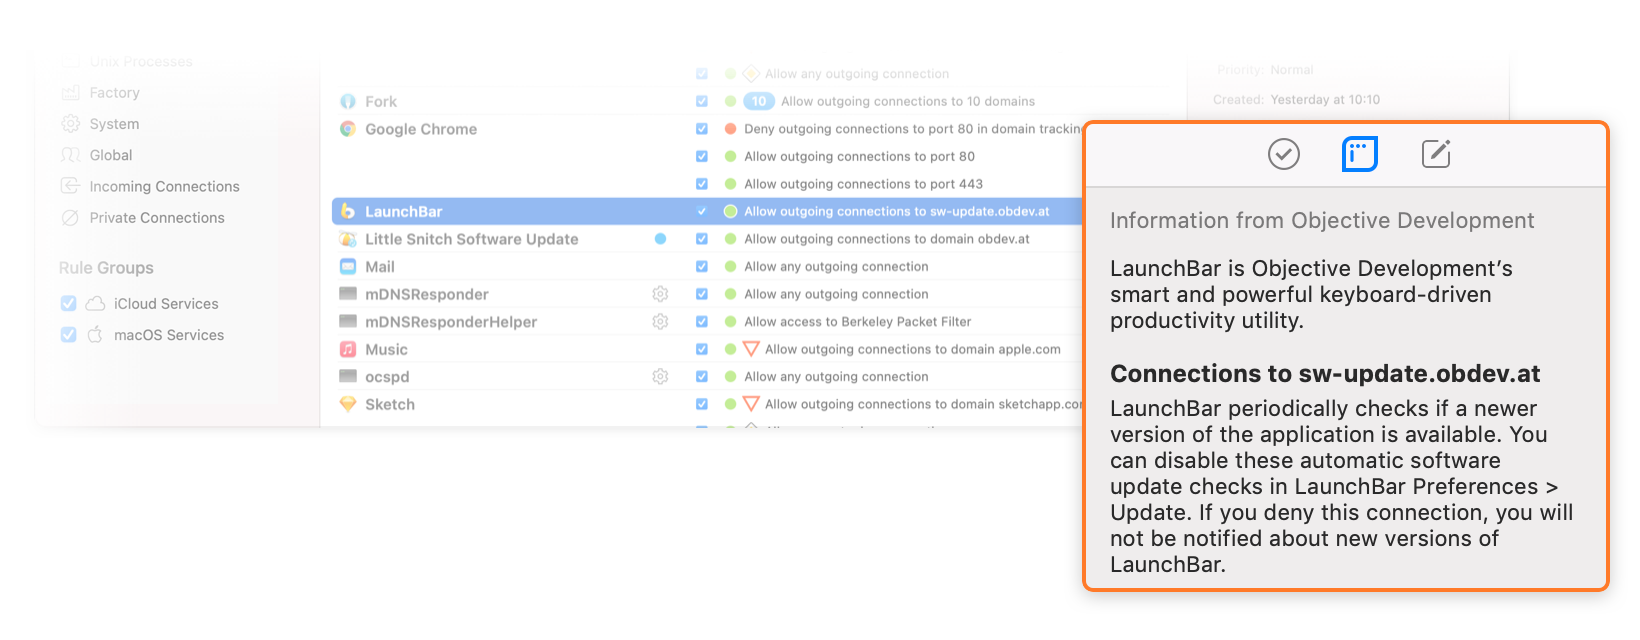Select the sketchapp.com domain rule text
Viewport: 1640px width, 640px height.
(x=924, y=404)
